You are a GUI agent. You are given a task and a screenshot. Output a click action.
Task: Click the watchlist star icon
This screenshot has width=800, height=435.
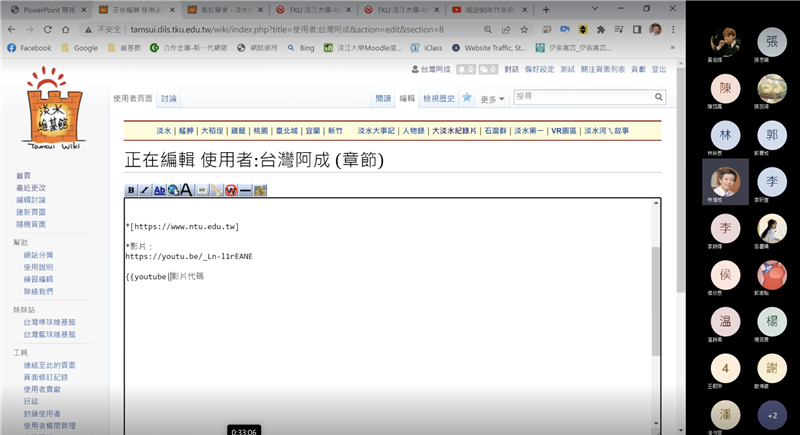point(466,98)
